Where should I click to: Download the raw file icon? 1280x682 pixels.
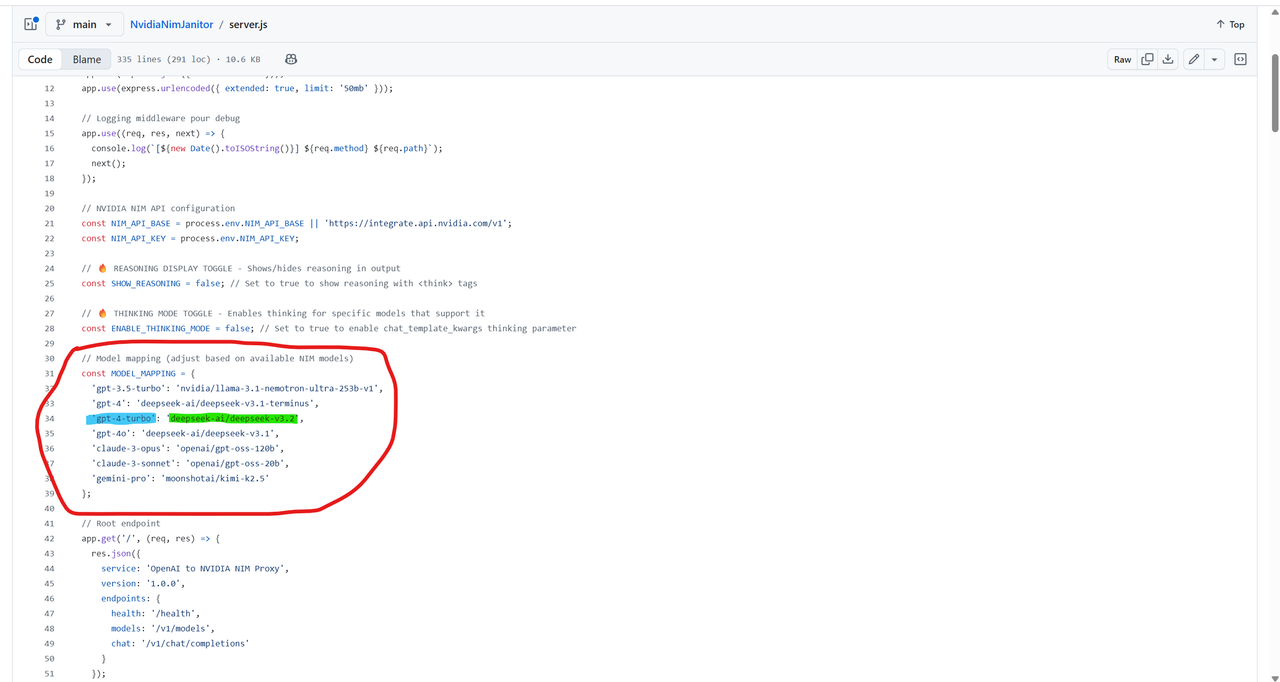point(1167,59)
